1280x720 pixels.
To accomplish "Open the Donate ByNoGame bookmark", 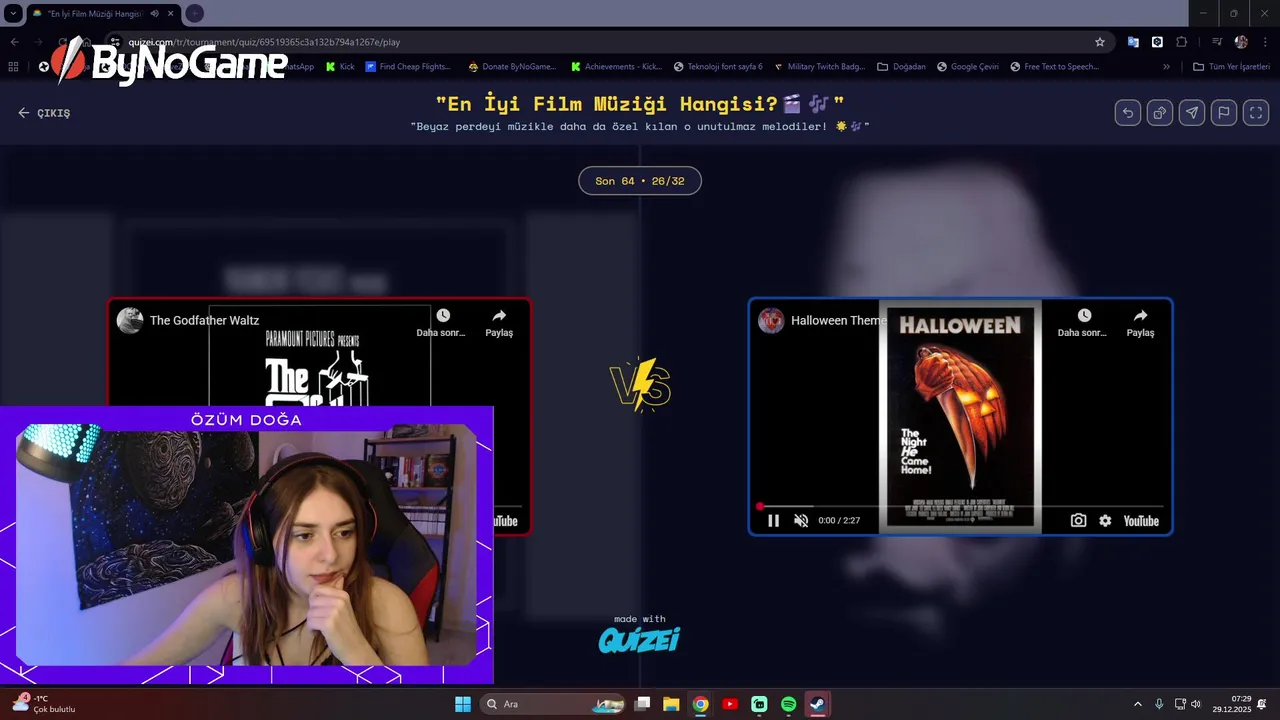I will click(x=512, y=67).
